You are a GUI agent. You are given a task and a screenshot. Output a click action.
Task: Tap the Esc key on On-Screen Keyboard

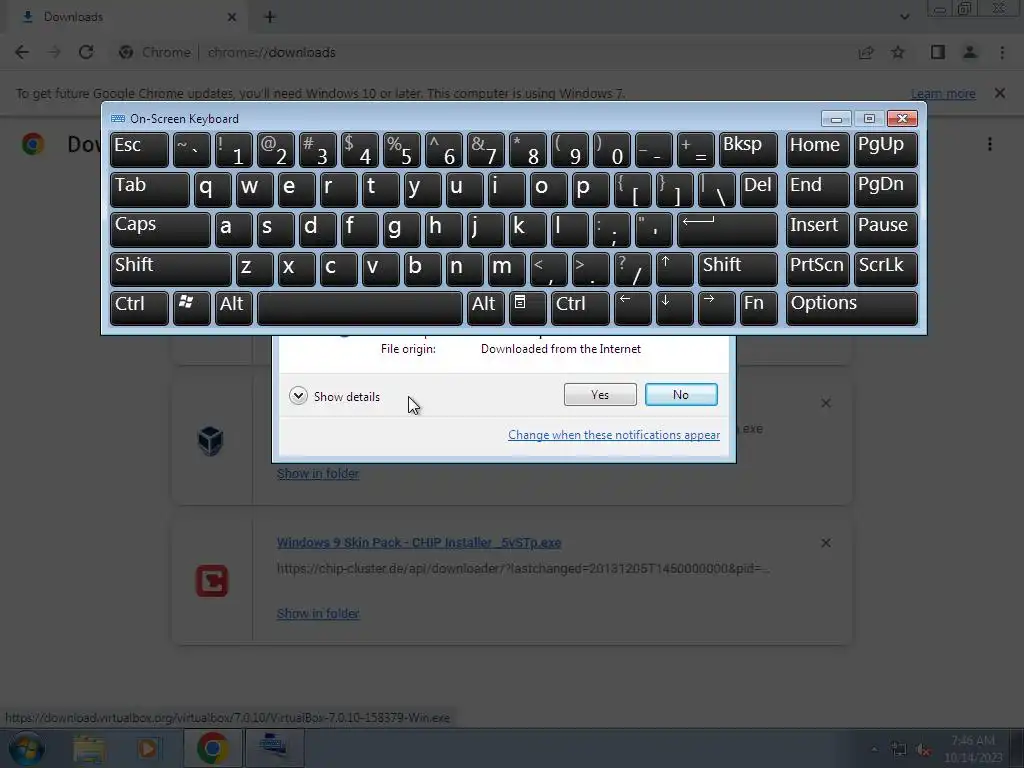click(x=139, y=149)
